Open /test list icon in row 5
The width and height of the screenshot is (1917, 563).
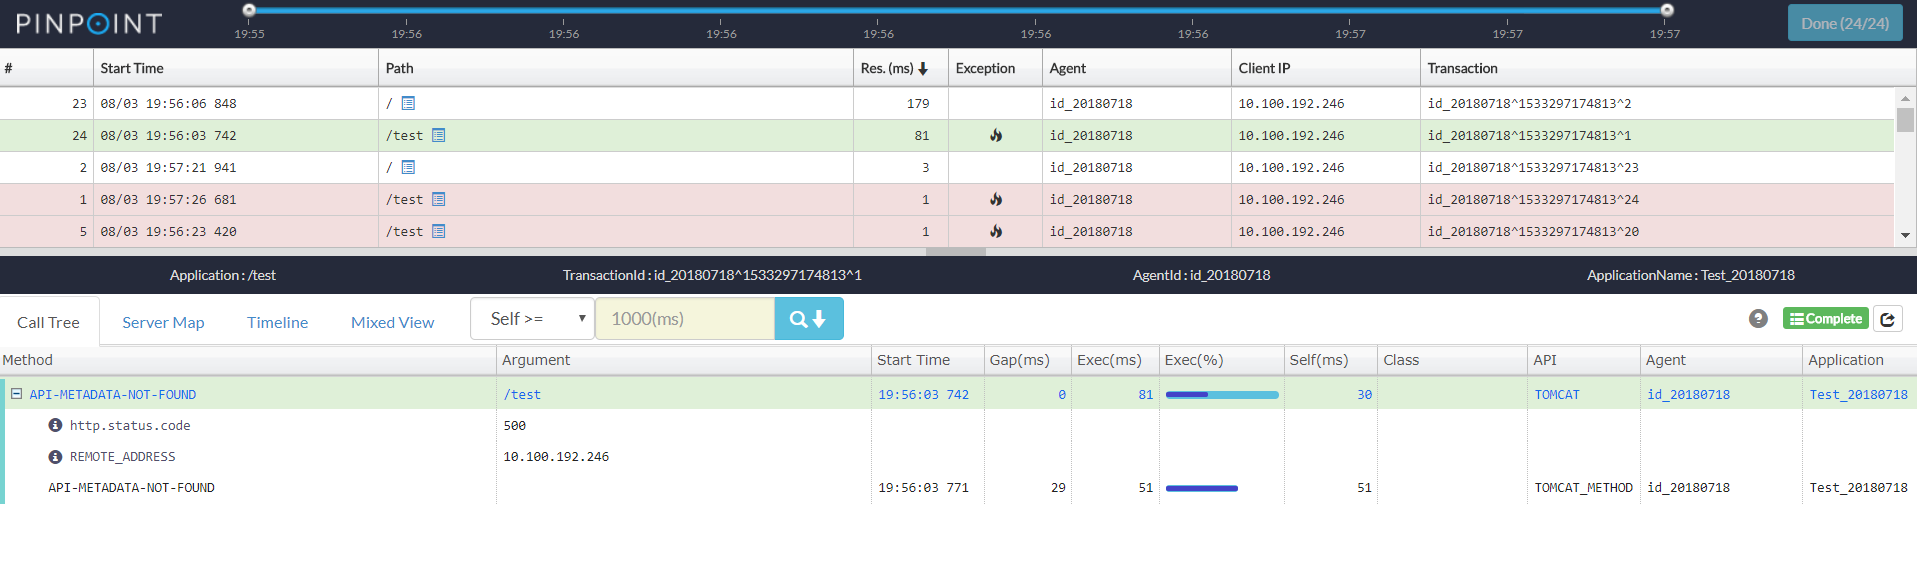pos(438,231)
